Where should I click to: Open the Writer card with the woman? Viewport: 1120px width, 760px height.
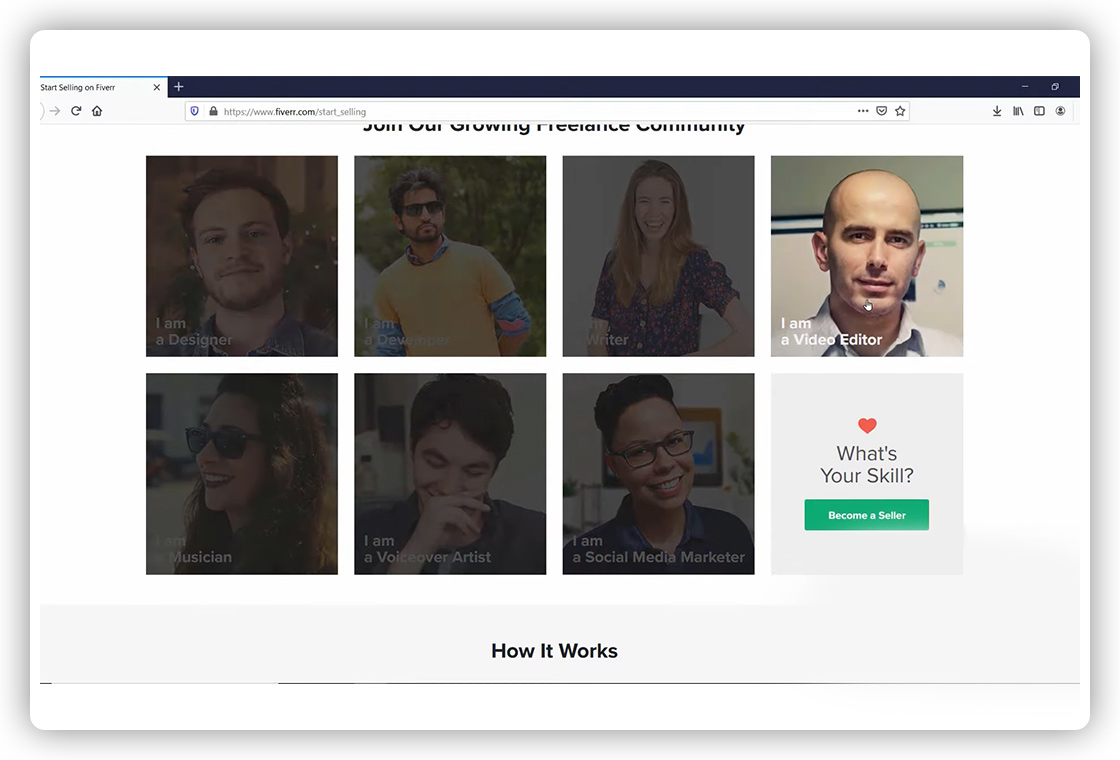pos(658,256)
